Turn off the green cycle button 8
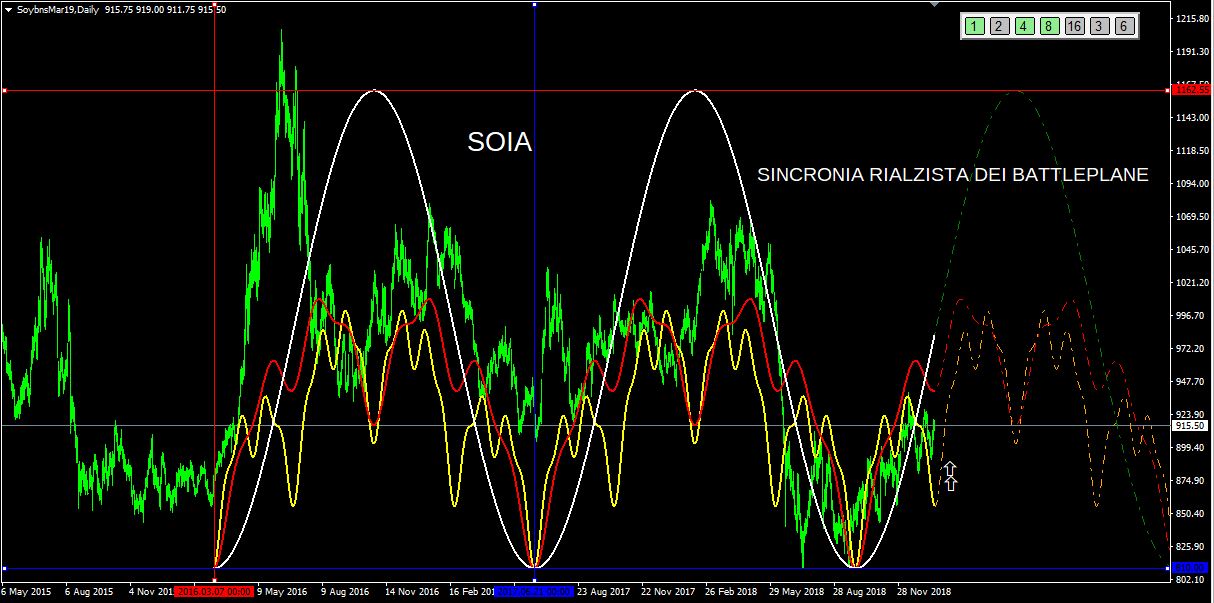Screen dimensions: 1214x603 [1048, 27]
